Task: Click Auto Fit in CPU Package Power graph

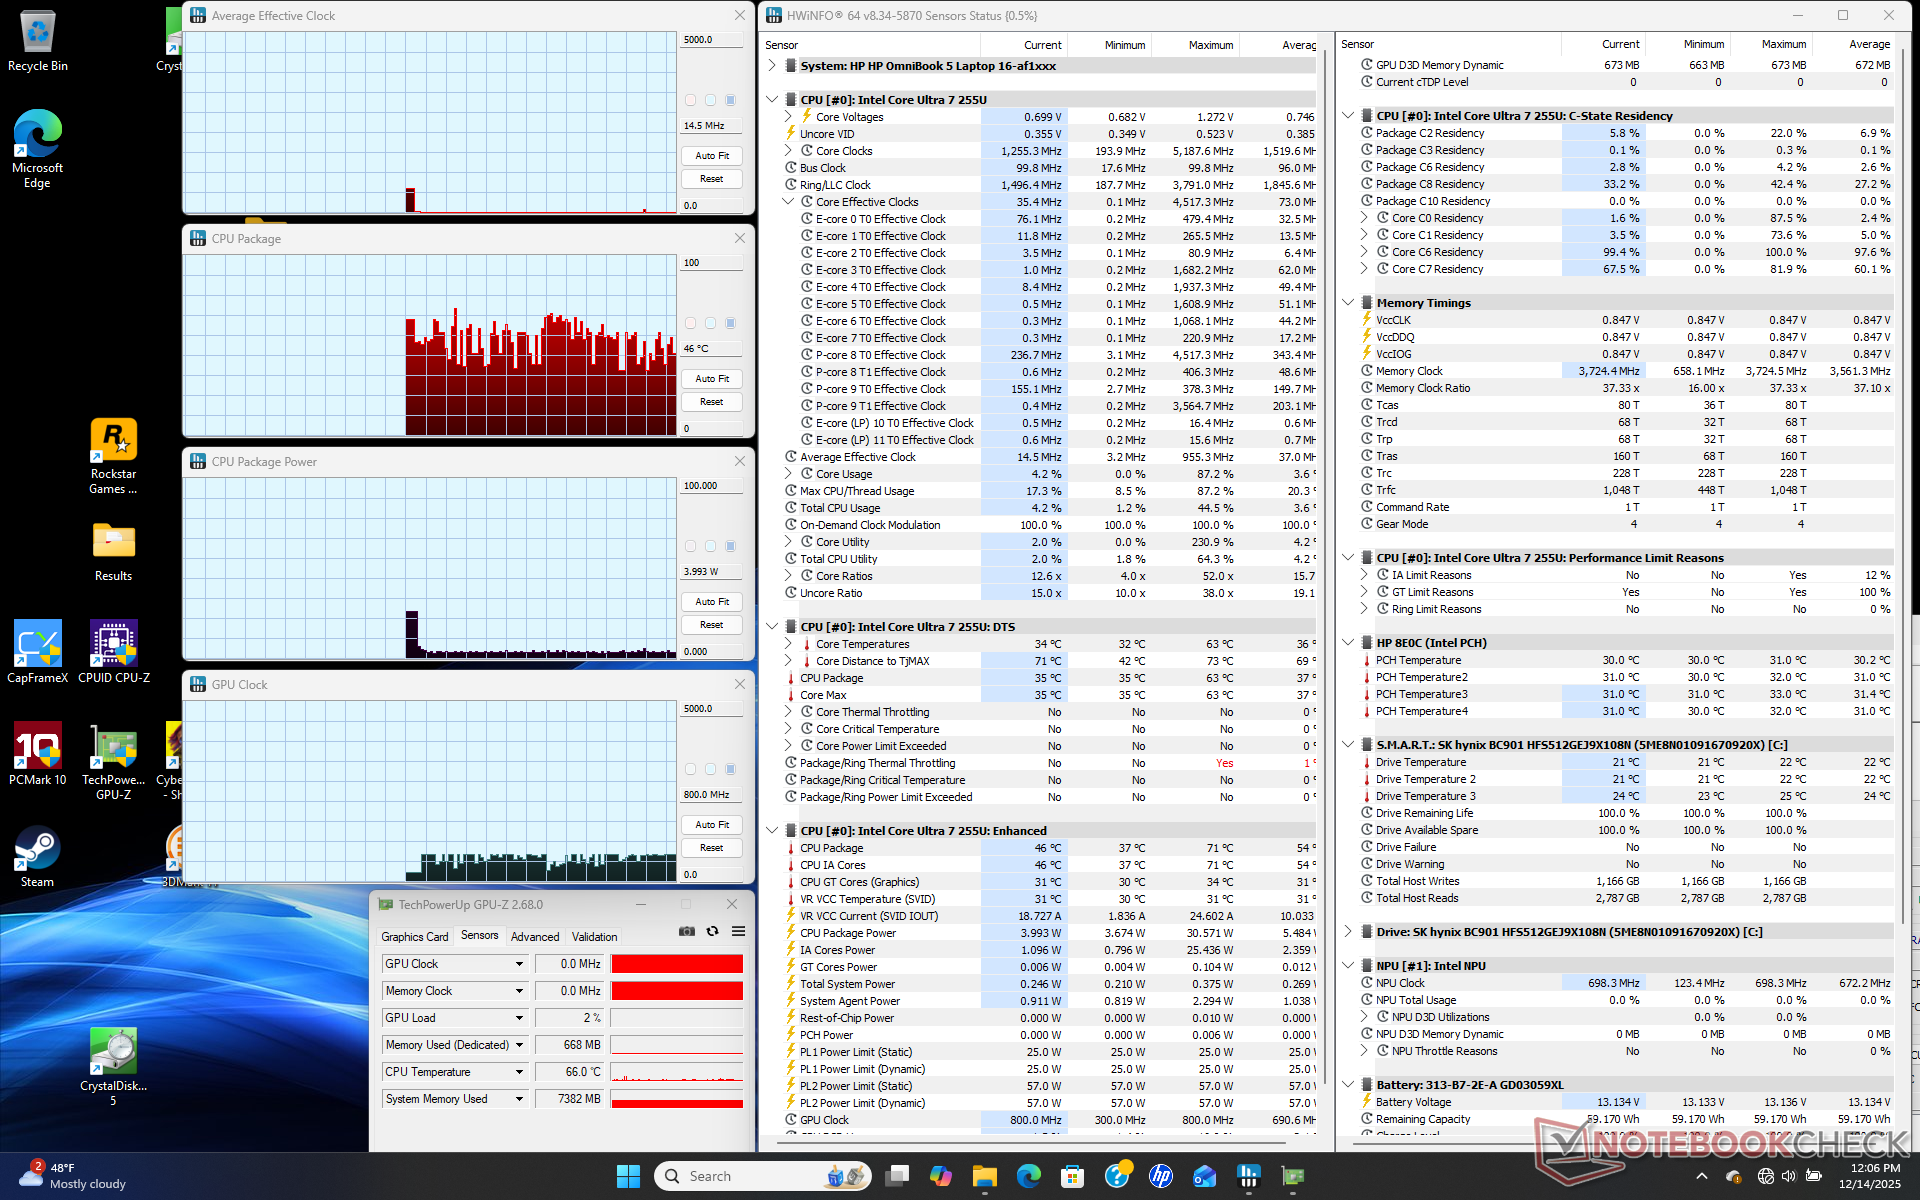Action: (712, 602)
